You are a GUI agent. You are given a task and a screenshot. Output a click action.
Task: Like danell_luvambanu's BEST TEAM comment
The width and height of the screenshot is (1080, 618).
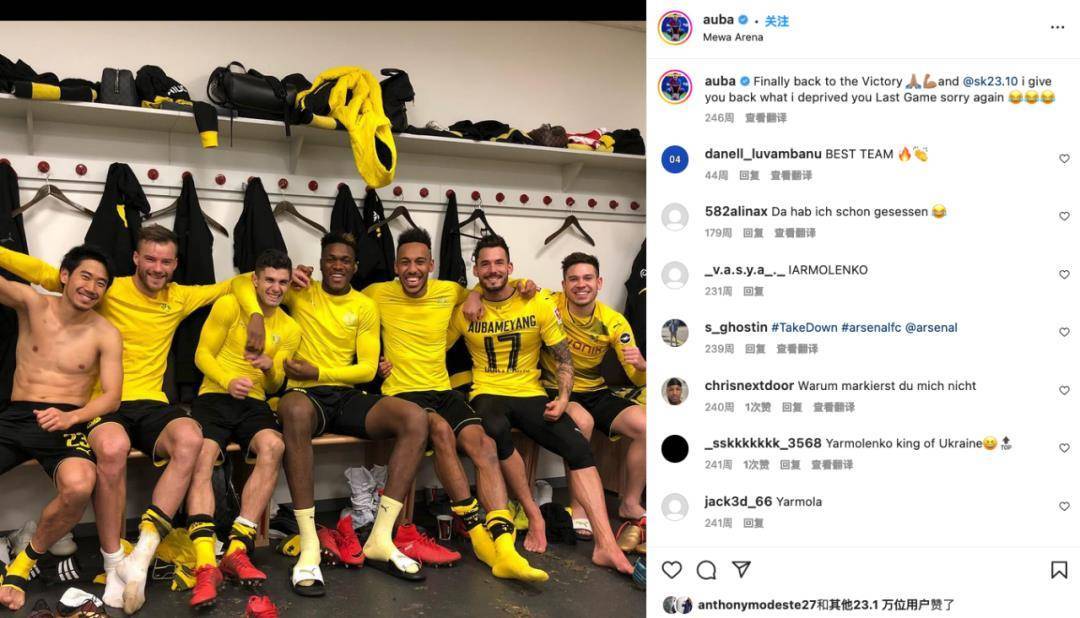1064,159
